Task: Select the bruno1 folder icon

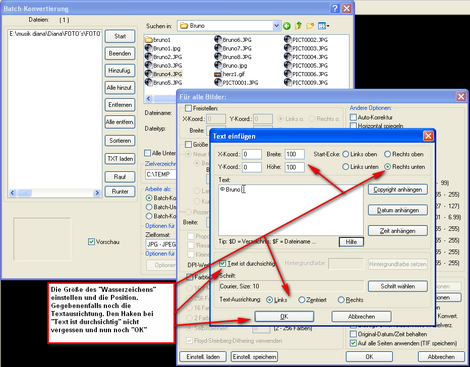Action: point(149,40)
